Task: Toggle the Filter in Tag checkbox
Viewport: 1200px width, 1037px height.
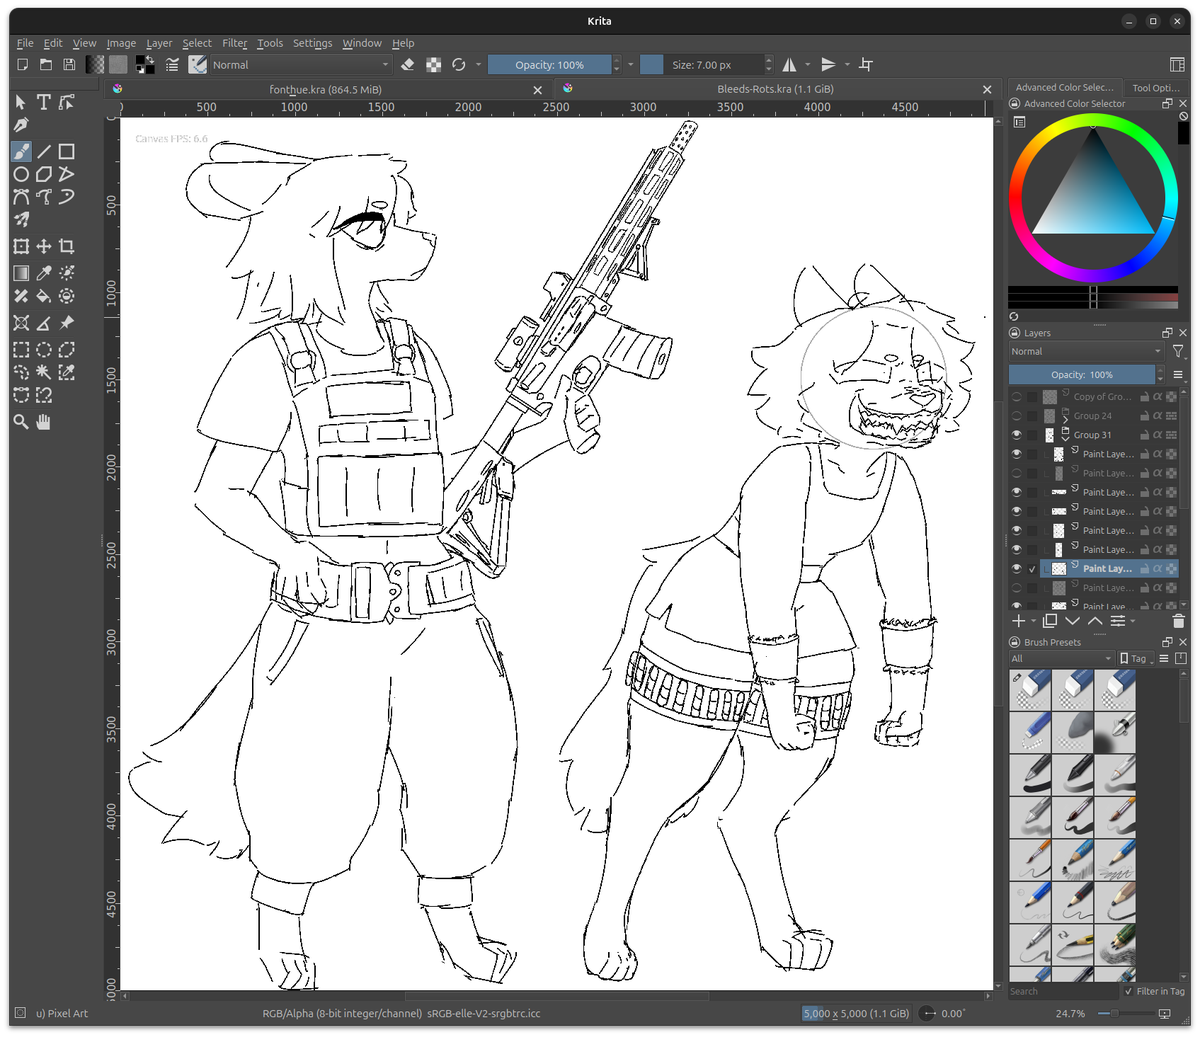Action: click(1129, 991)
